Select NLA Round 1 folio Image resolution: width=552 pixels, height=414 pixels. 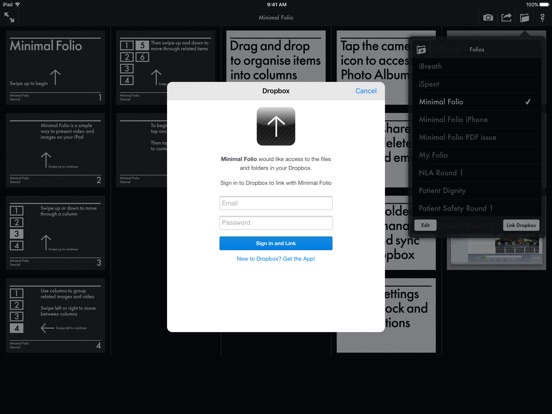coord(477,173)
